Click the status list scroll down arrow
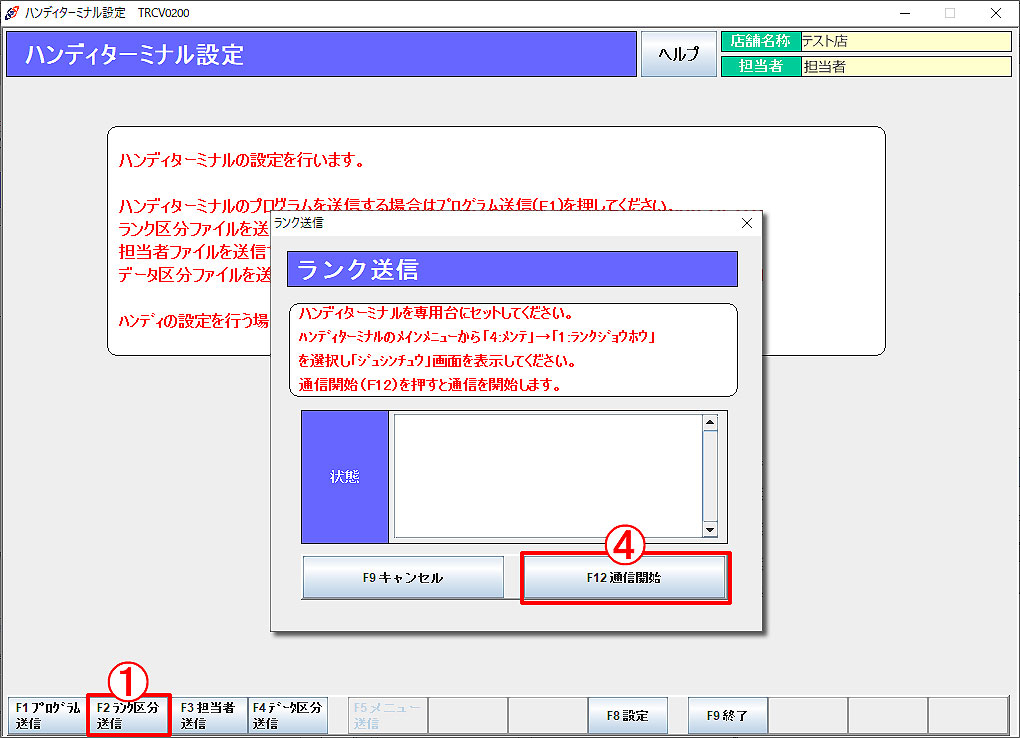Viewport: 1020px width, 738px height. click(710, 530)
